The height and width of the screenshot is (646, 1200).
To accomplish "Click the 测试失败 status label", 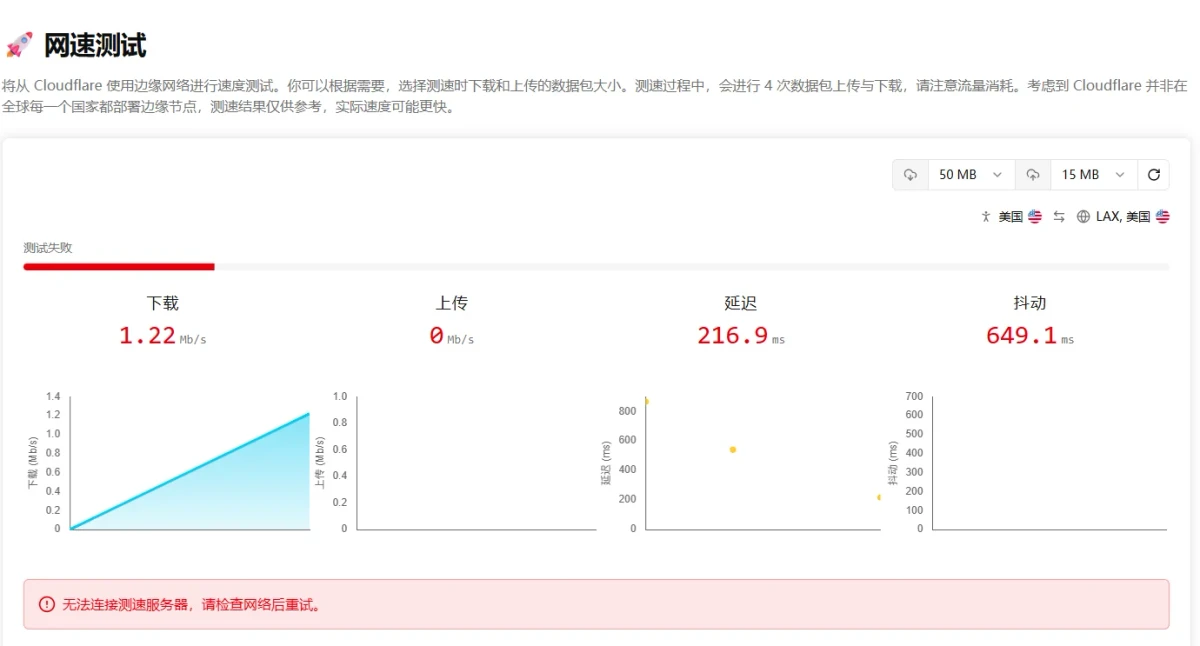I will click(48, 248).
